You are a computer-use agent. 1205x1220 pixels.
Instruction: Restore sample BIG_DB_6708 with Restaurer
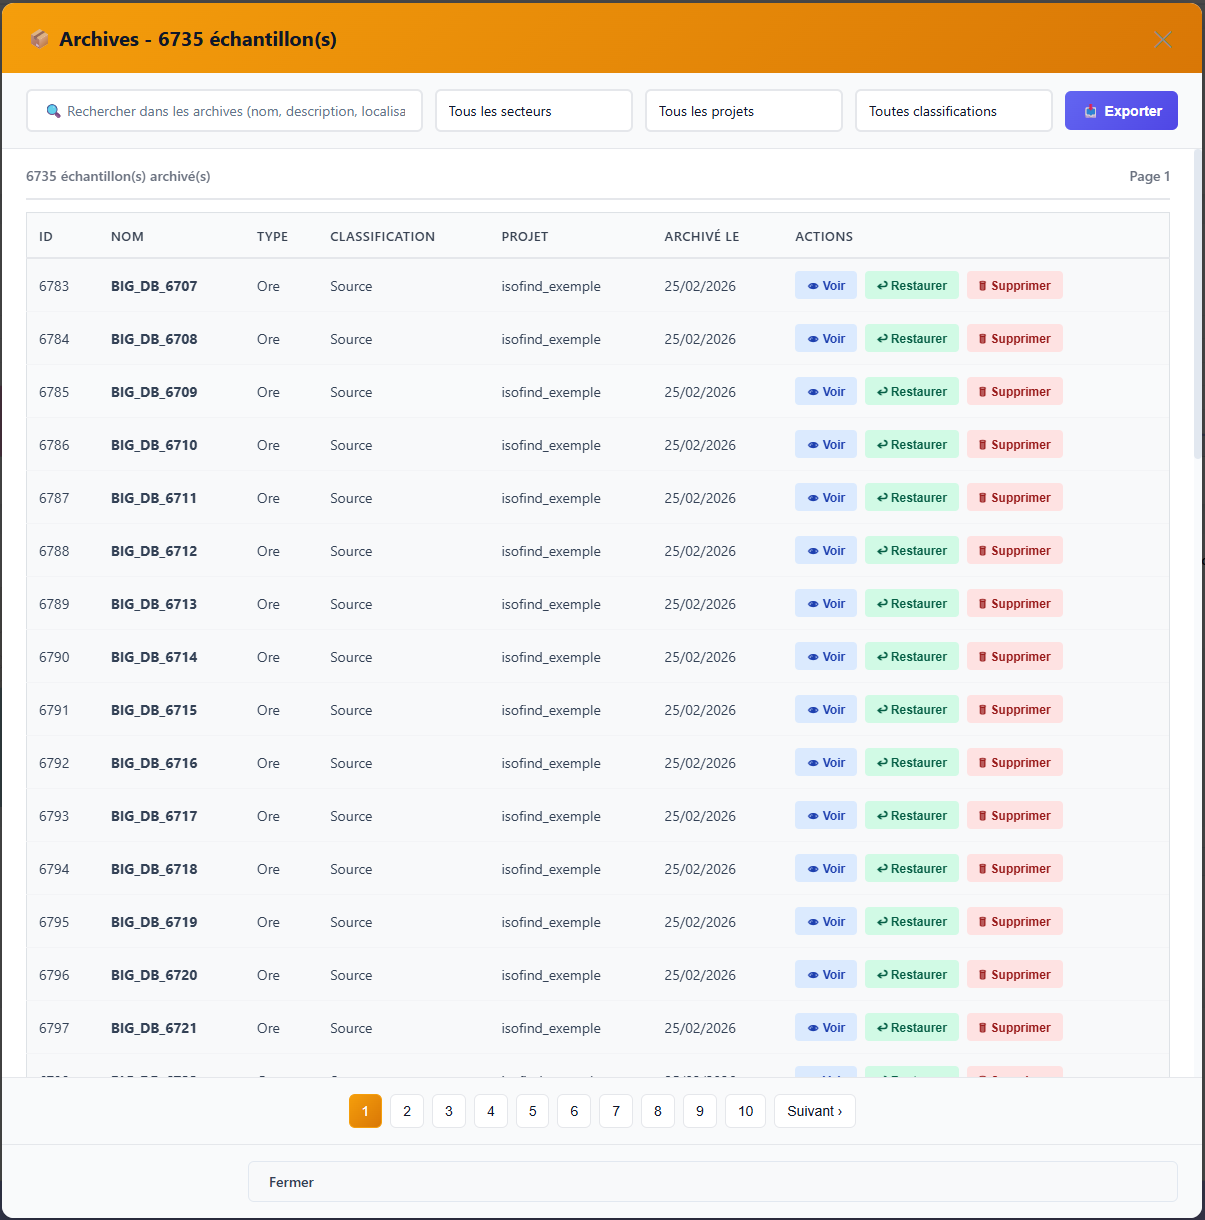(x=911, y=339)
